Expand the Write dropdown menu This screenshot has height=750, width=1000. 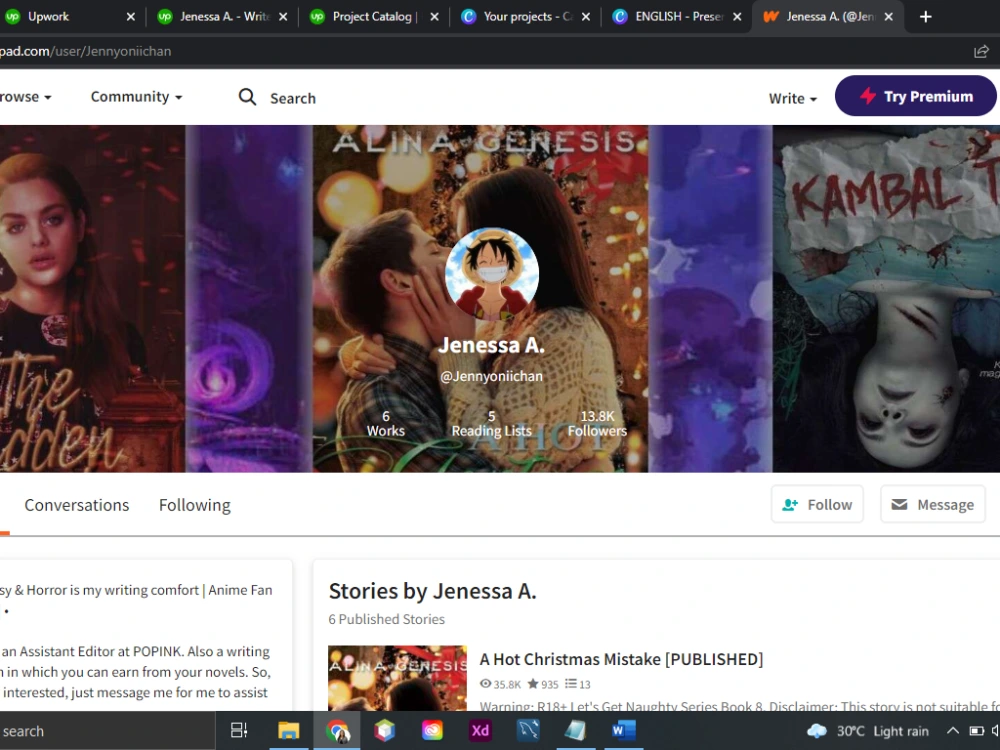[792, 98]
